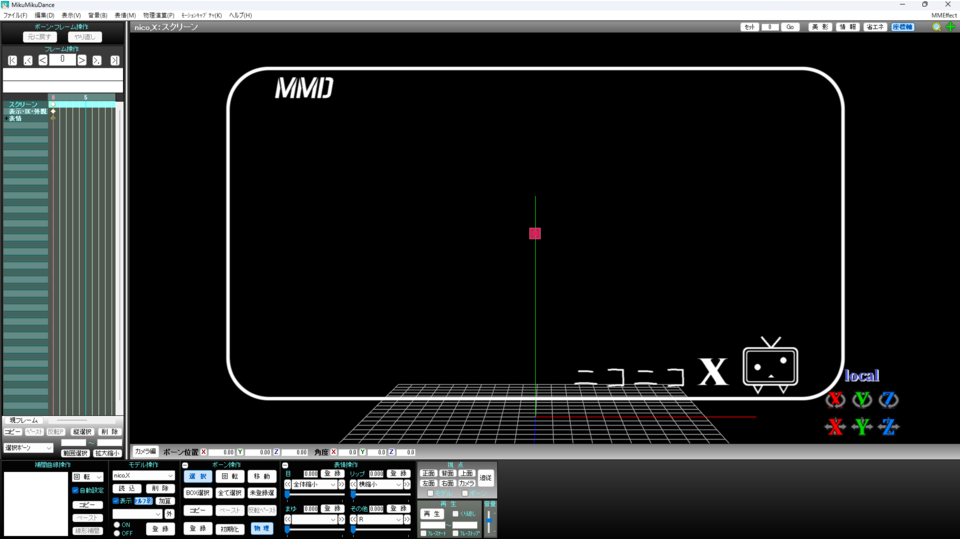
Task: Toggle the 物理 physics button
Action: pos(261,528)
